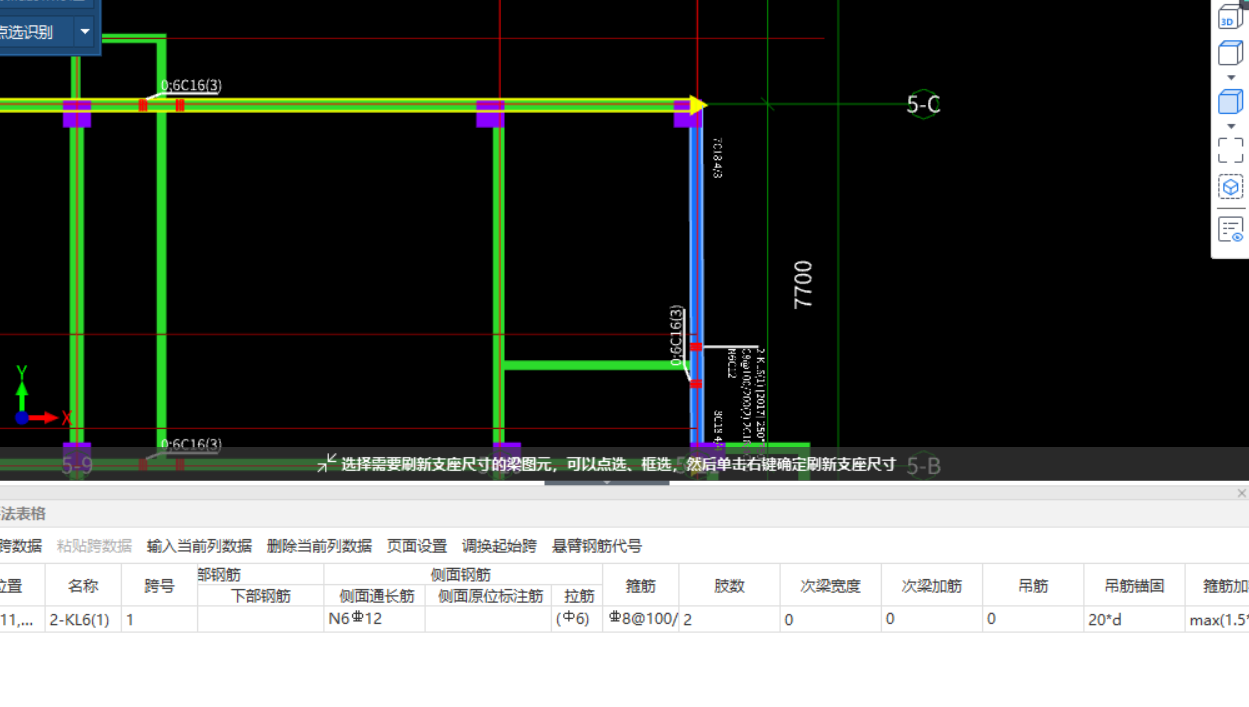The width and height of the screenshot is (1249, 707).
Task: Activate the dashed-rectangle zoom window icon
Action: pyautogui.click(x=1231, y=150)
